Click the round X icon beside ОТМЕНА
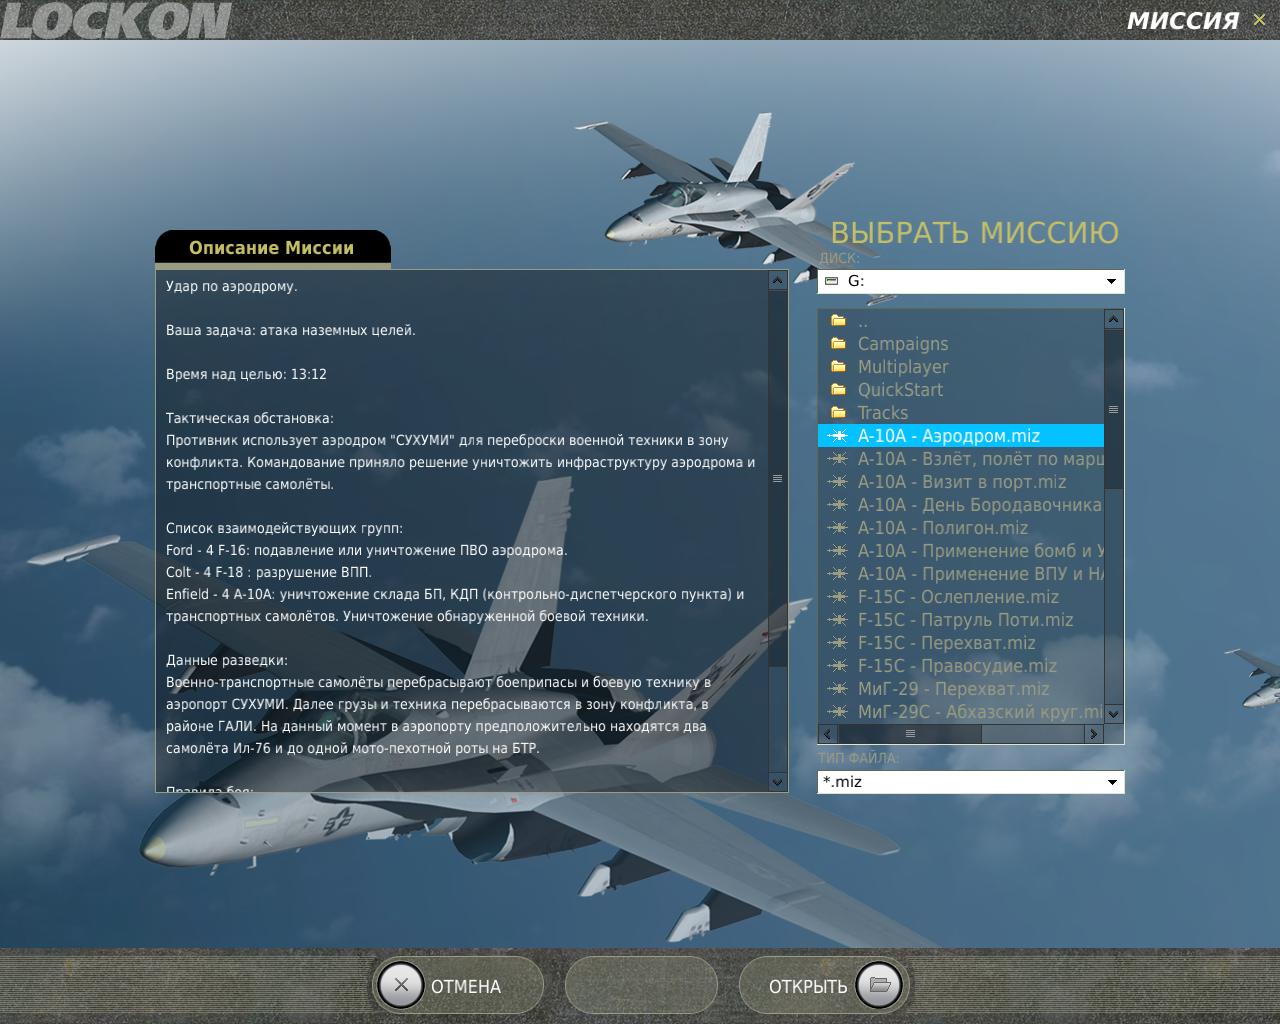This screenshot has width=1280, height=1024. coord(401,985)
